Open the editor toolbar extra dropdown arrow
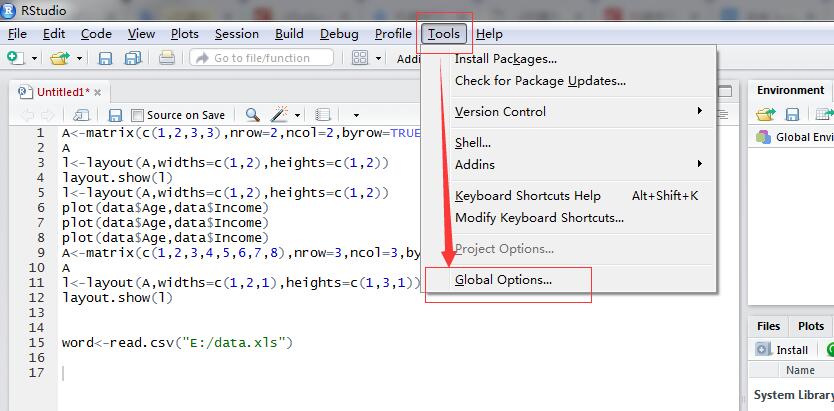The image size is (834, 411). pos(356,115)
